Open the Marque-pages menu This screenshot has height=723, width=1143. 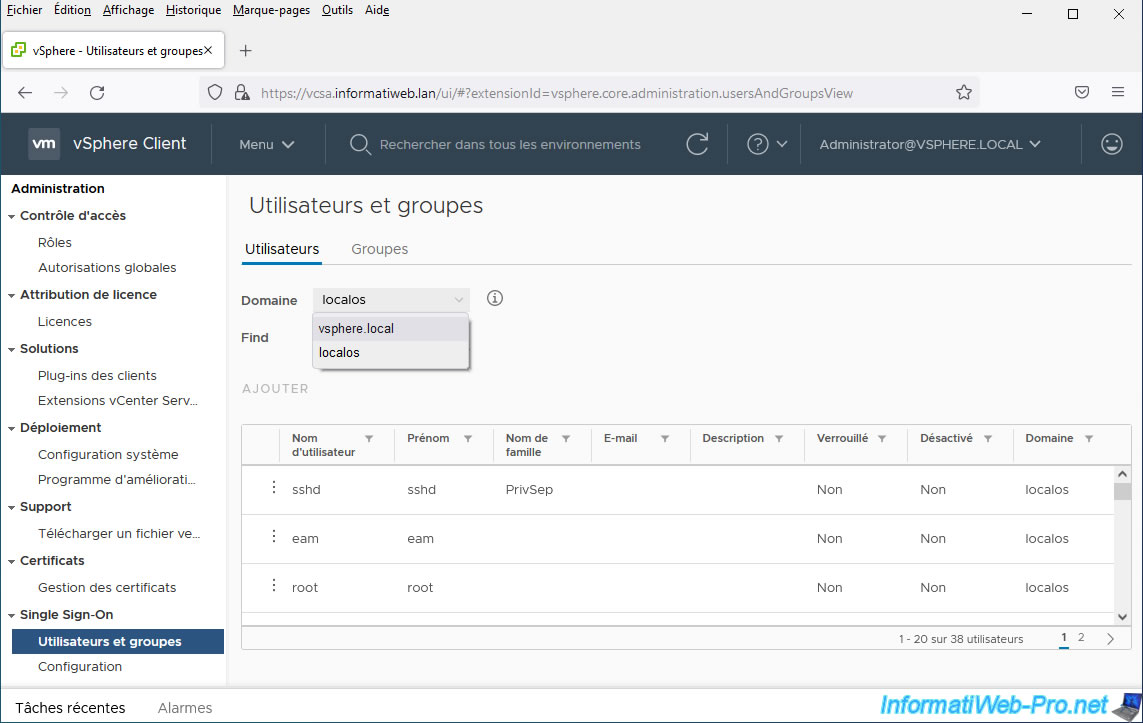click(271, 10)
